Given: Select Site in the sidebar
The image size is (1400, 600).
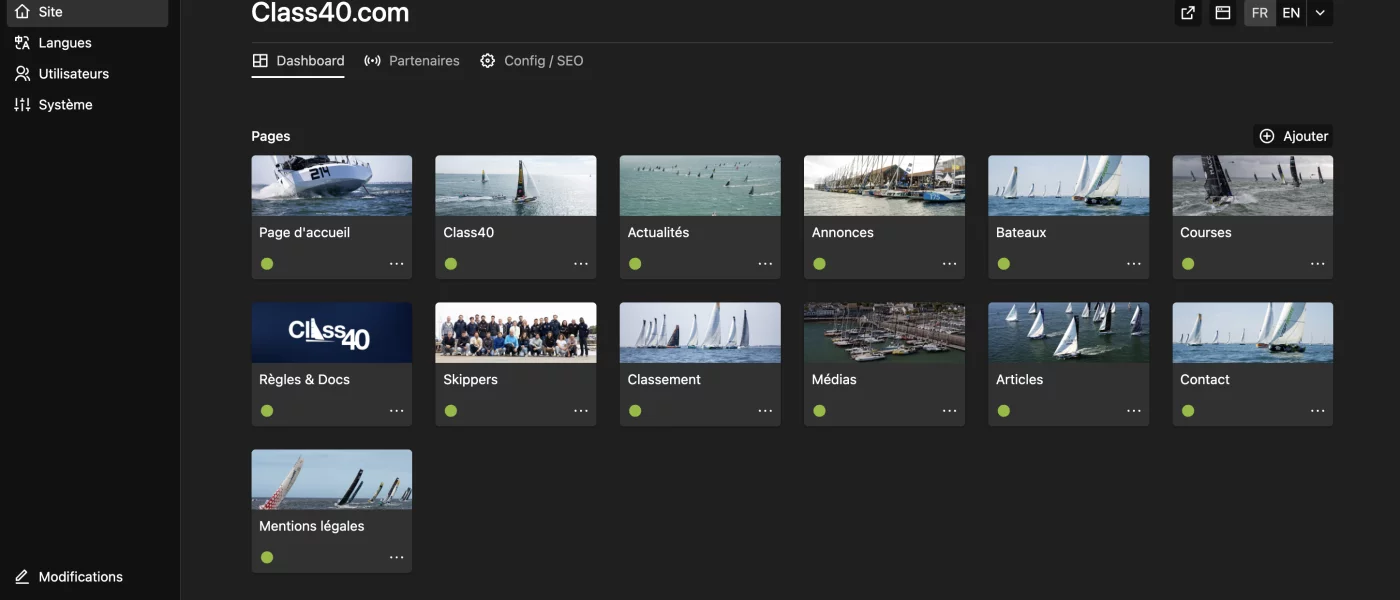Looking at the screenshot, I should coord(87,12).
